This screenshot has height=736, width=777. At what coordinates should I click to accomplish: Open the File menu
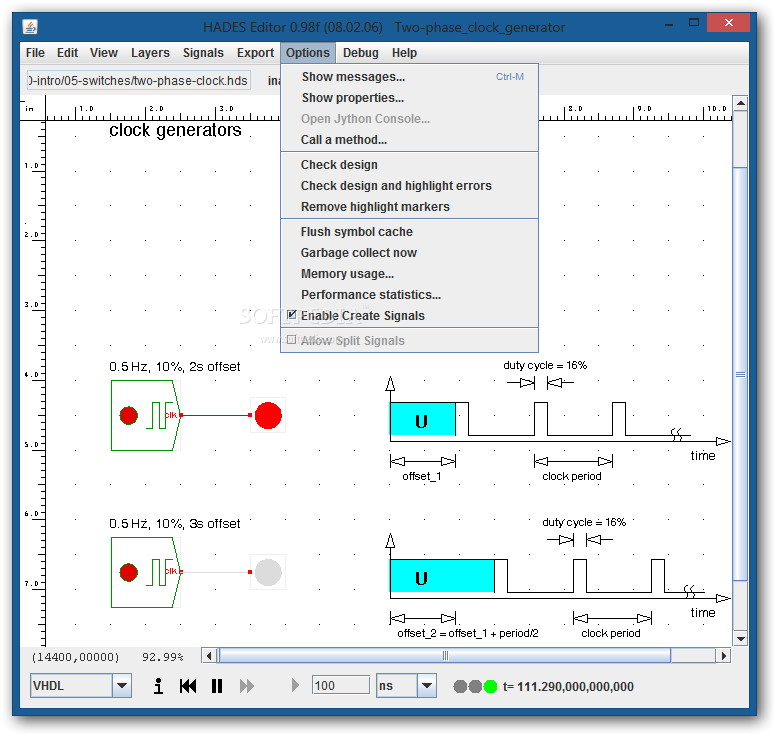35,53
